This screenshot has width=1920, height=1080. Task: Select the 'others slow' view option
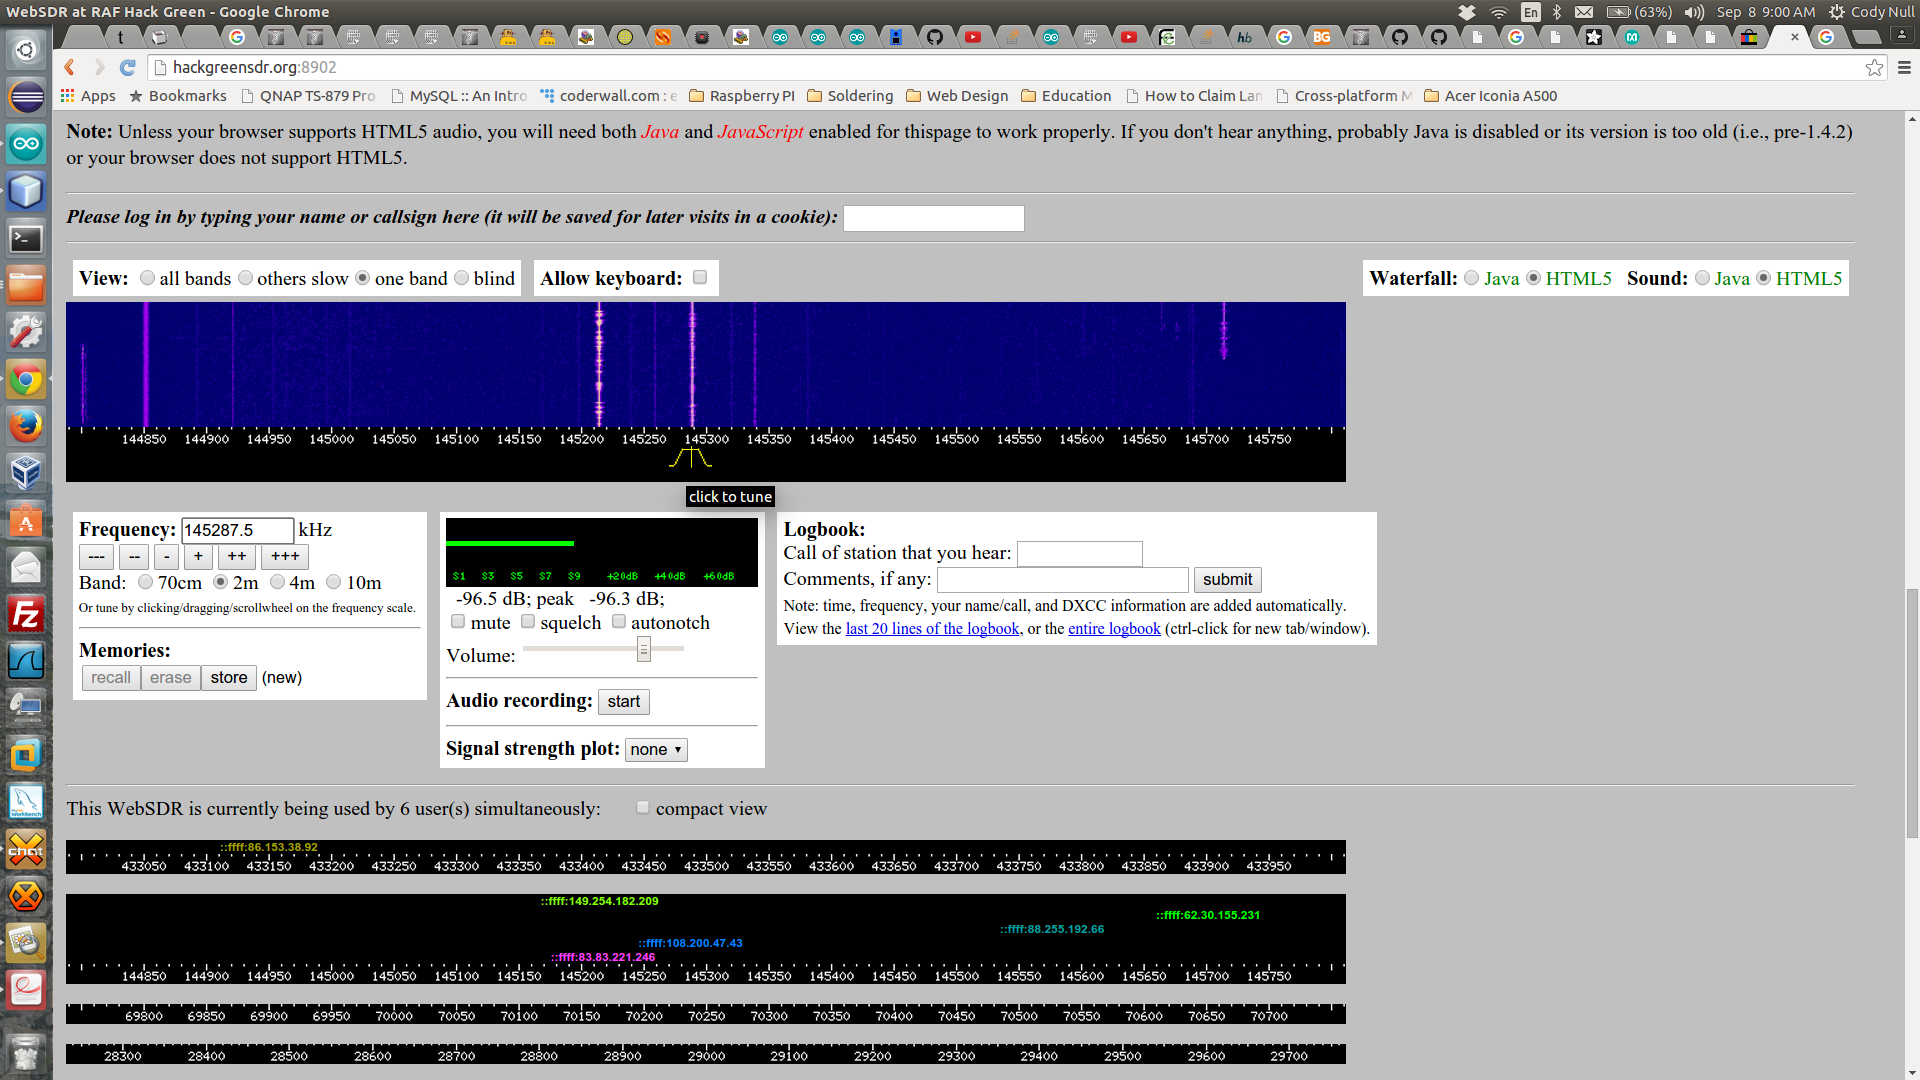pyautogui.click(x=246, y=278)
